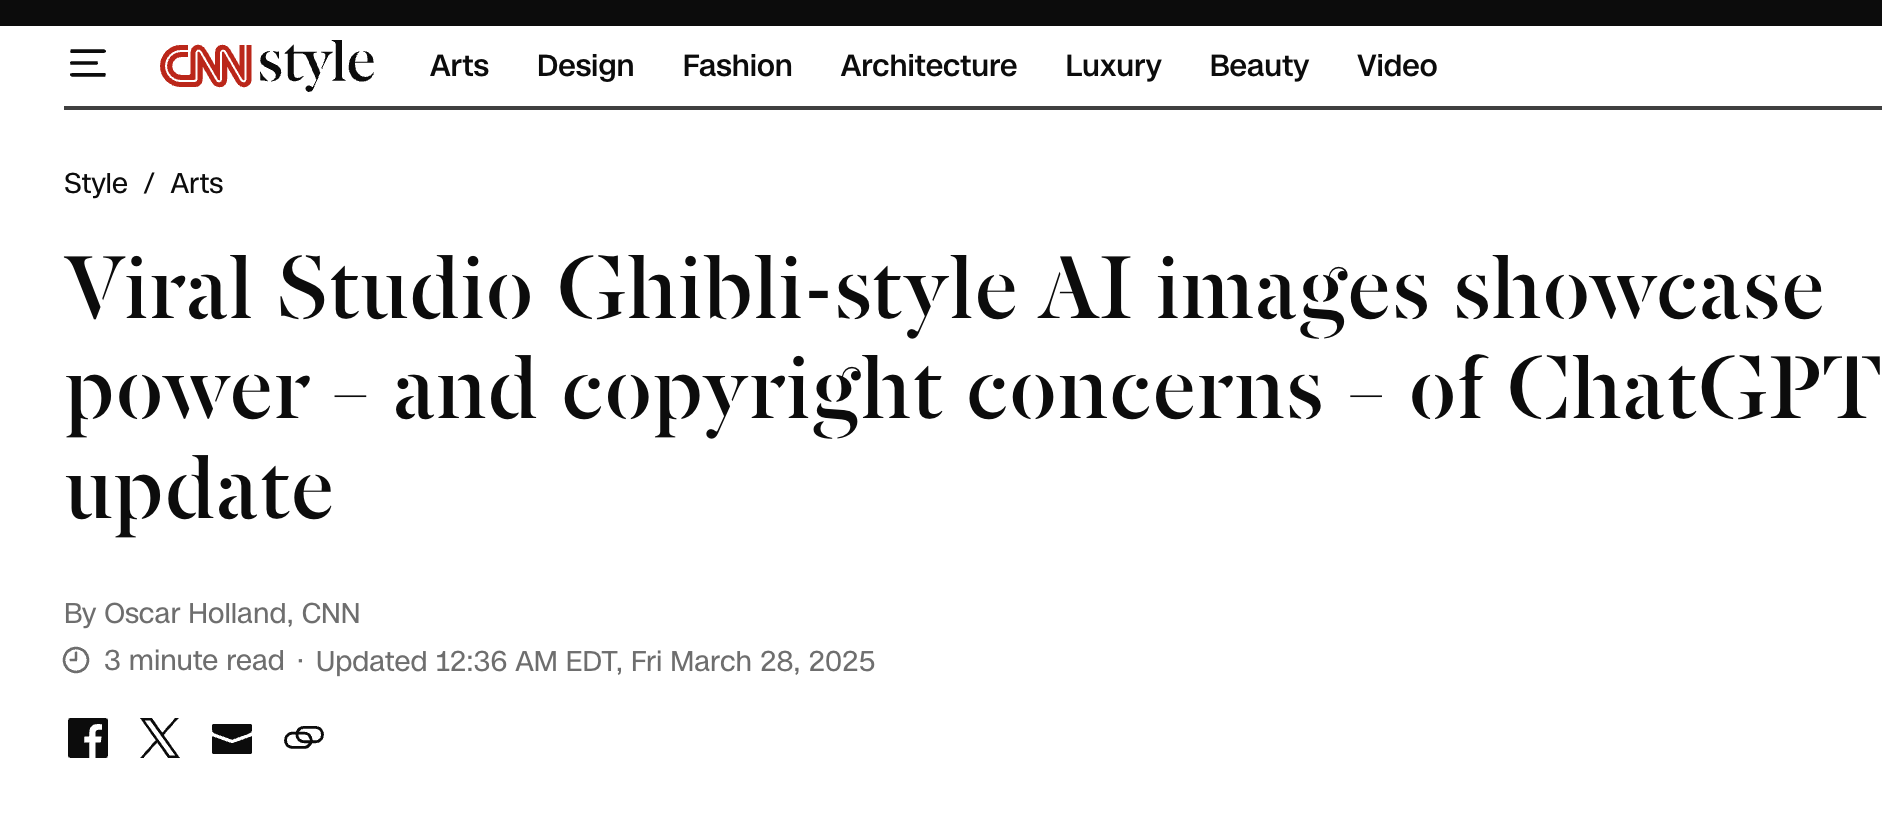Share article on Facebook
Image resolution: width=1882 pixels, height=834 pixels.
(x=88, y=738)
